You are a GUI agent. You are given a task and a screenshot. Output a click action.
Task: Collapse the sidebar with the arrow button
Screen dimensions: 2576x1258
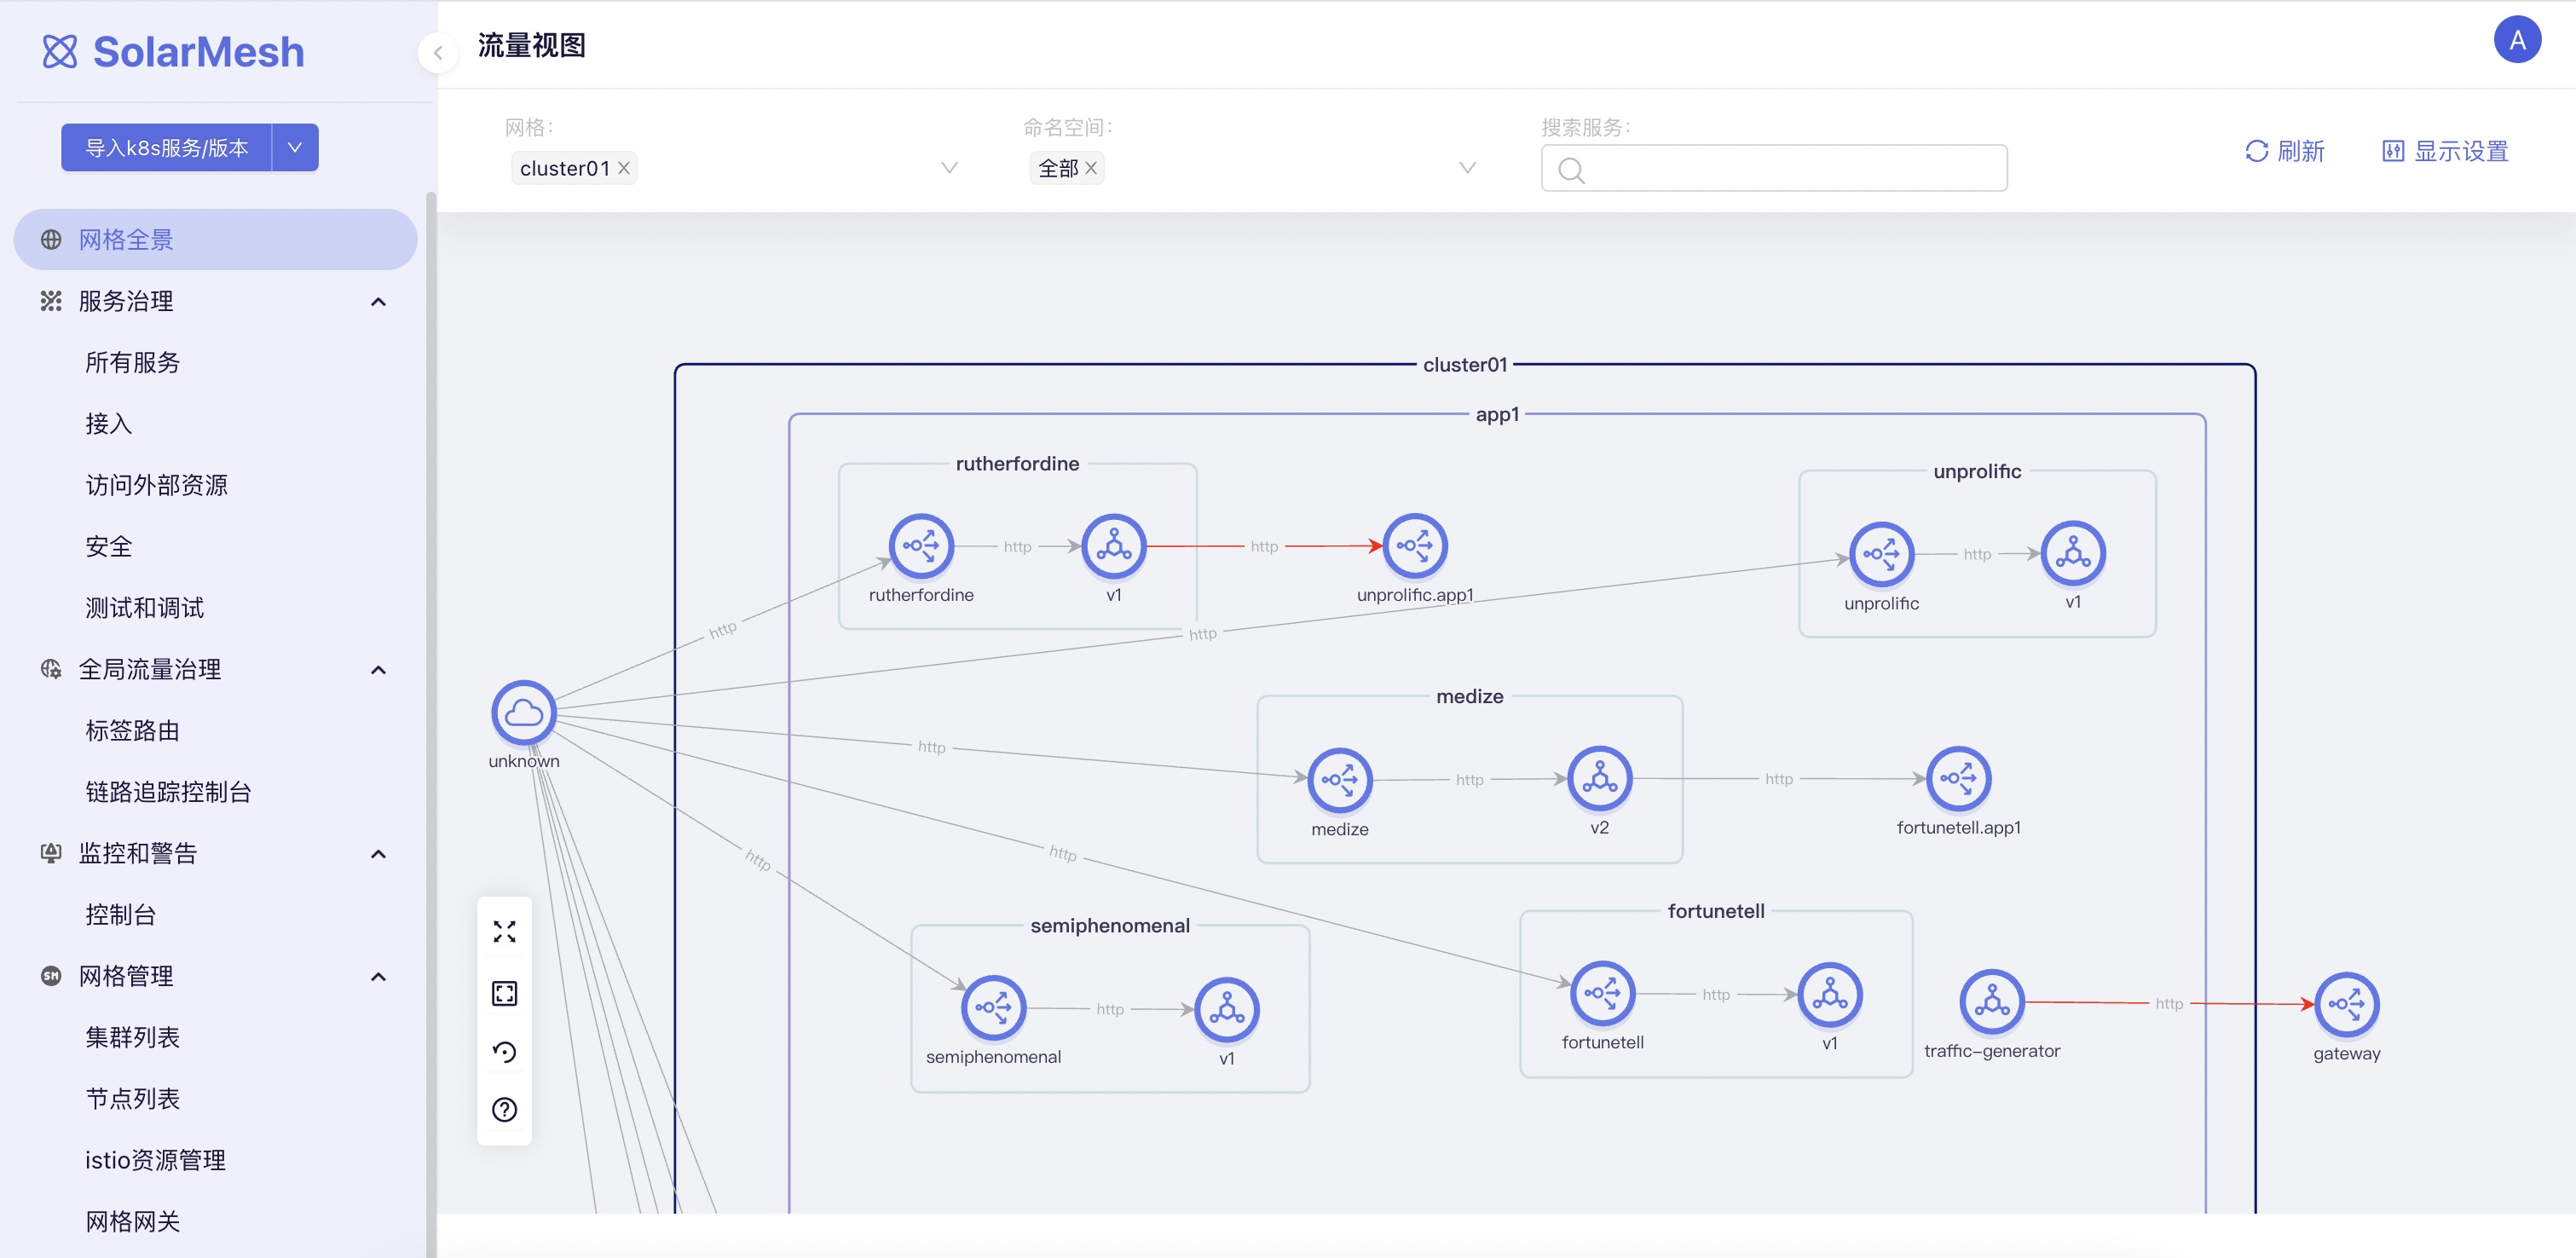437,53
